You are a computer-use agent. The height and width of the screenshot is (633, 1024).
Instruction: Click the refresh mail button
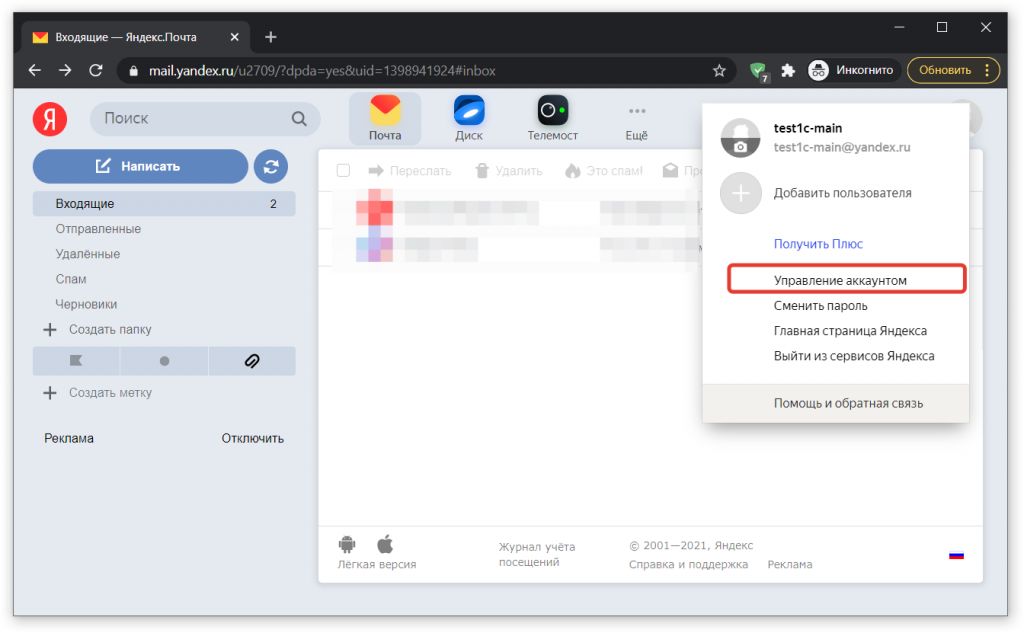click(x=270, y=167)
